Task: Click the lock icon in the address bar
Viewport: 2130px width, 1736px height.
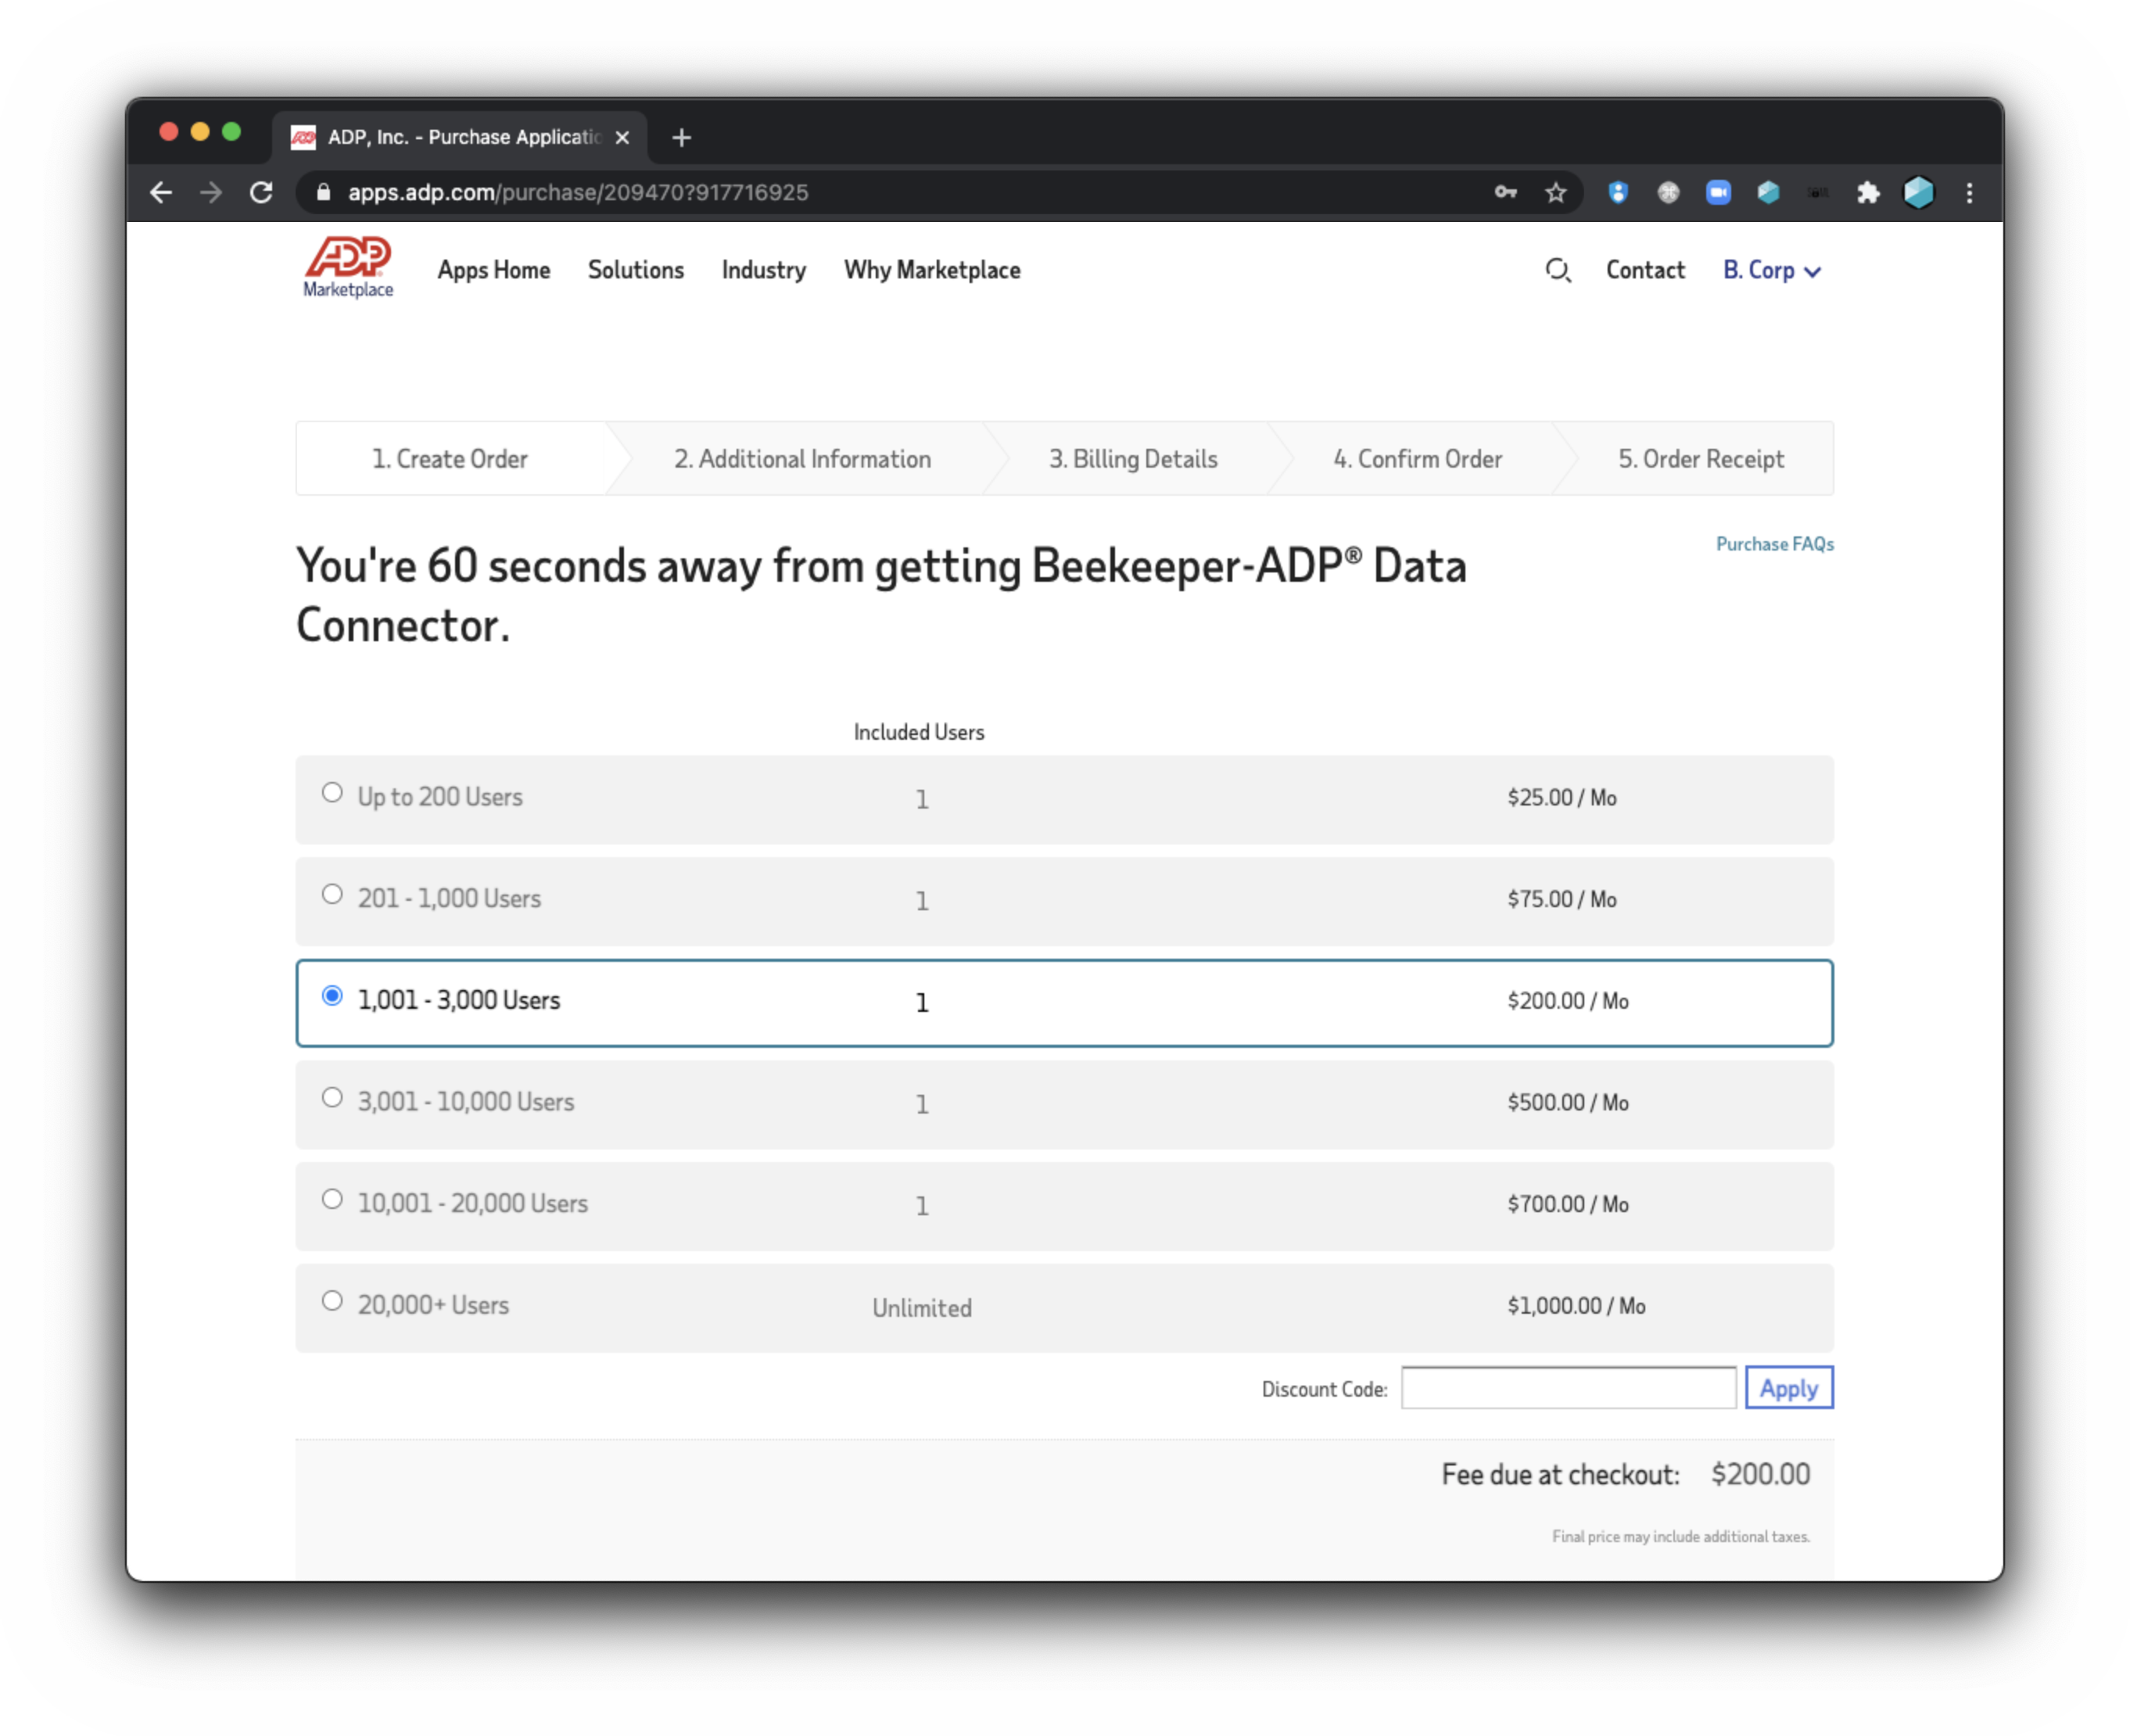Action: [323, 192]
